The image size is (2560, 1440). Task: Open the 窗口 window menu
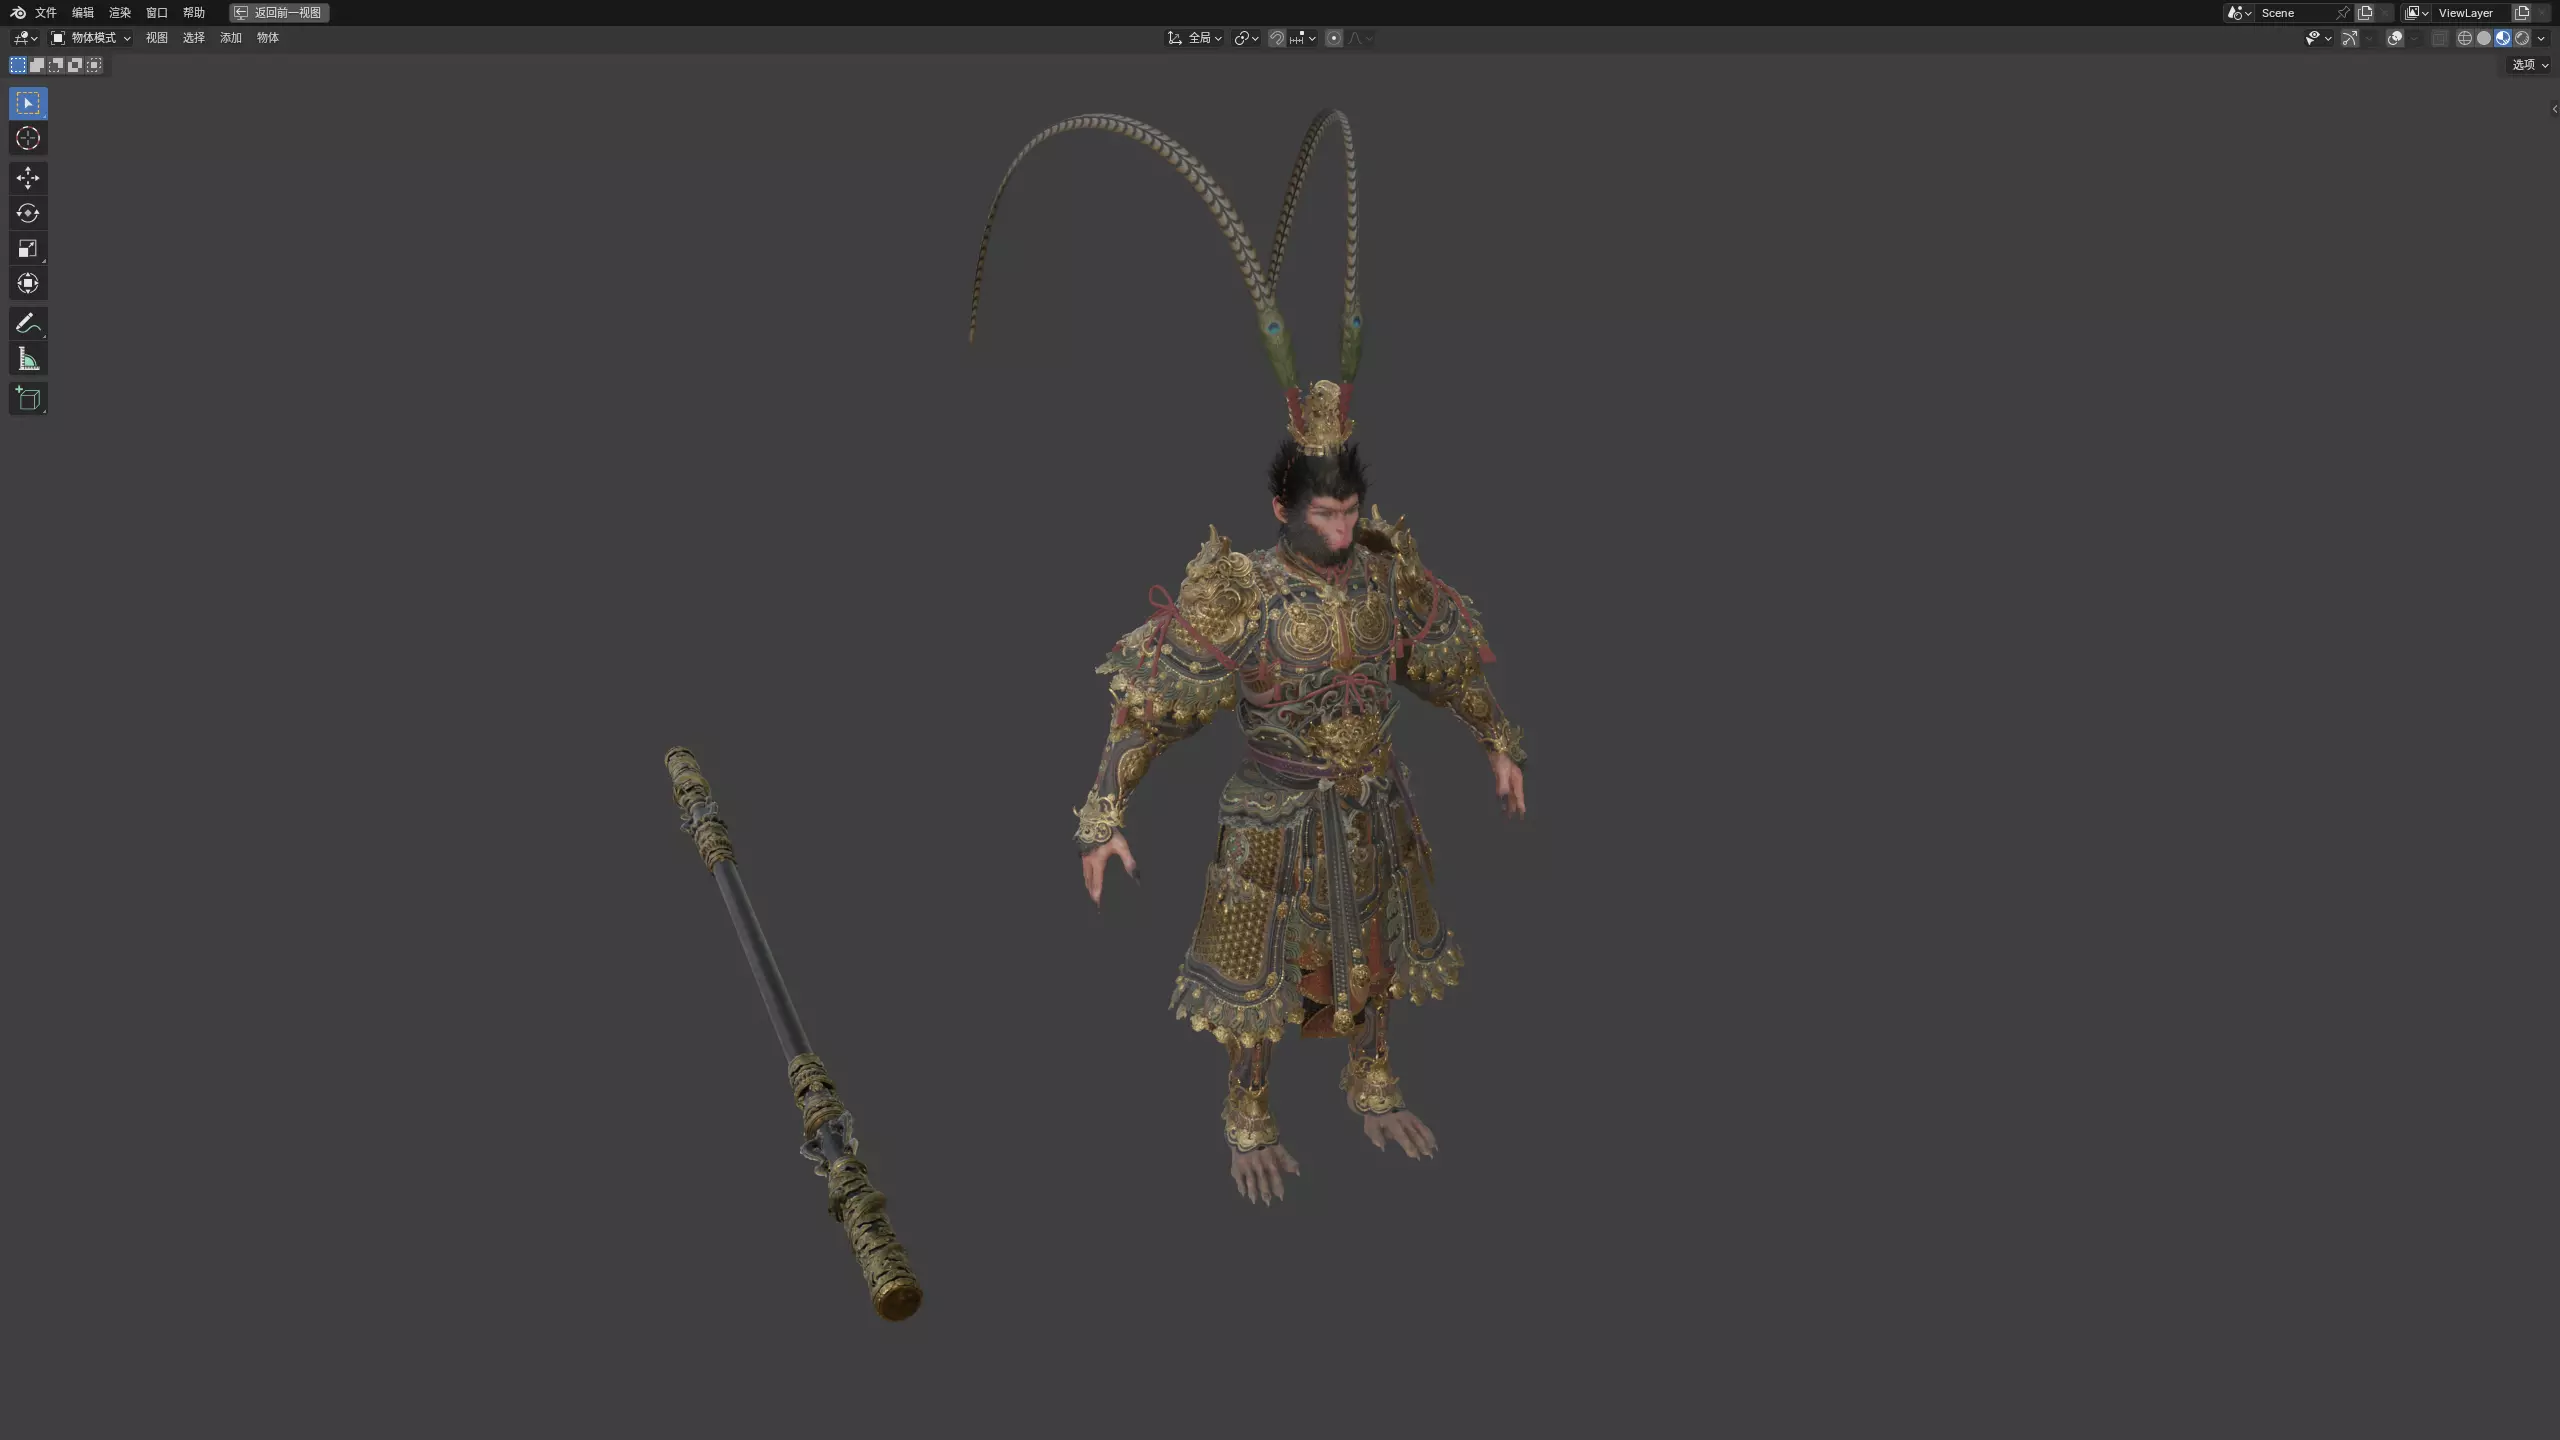(157, 13)
